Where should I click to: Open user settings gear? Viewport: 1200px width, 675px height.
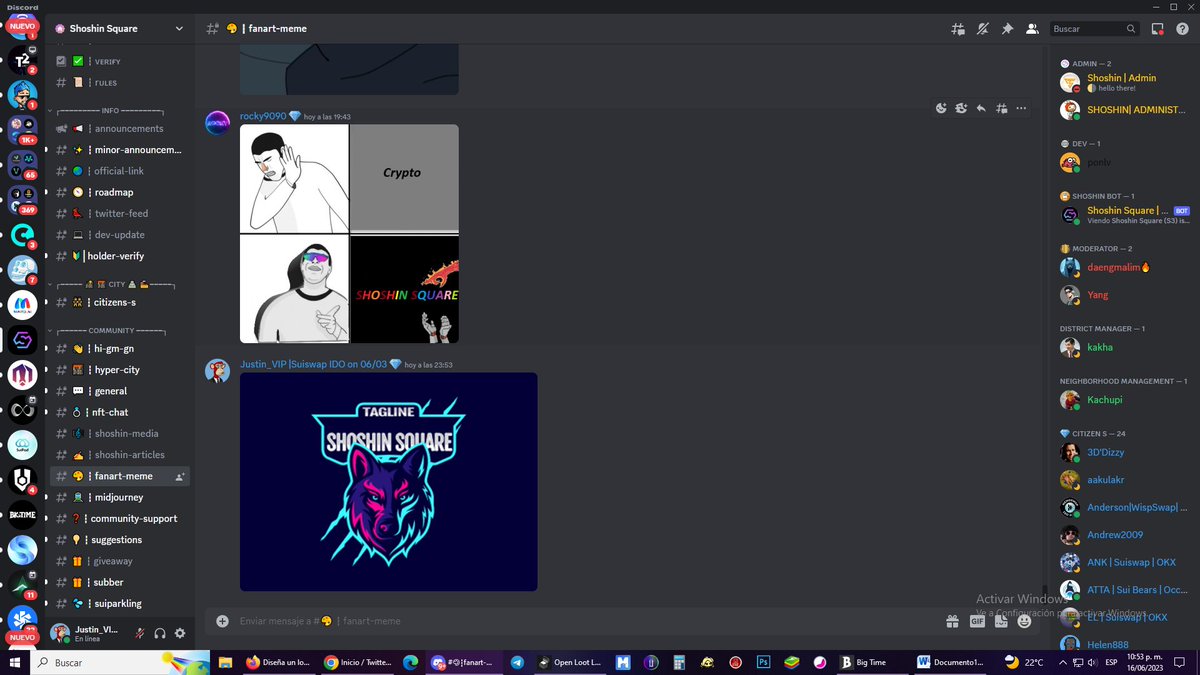pyautogui.click(x=180, y=633)
